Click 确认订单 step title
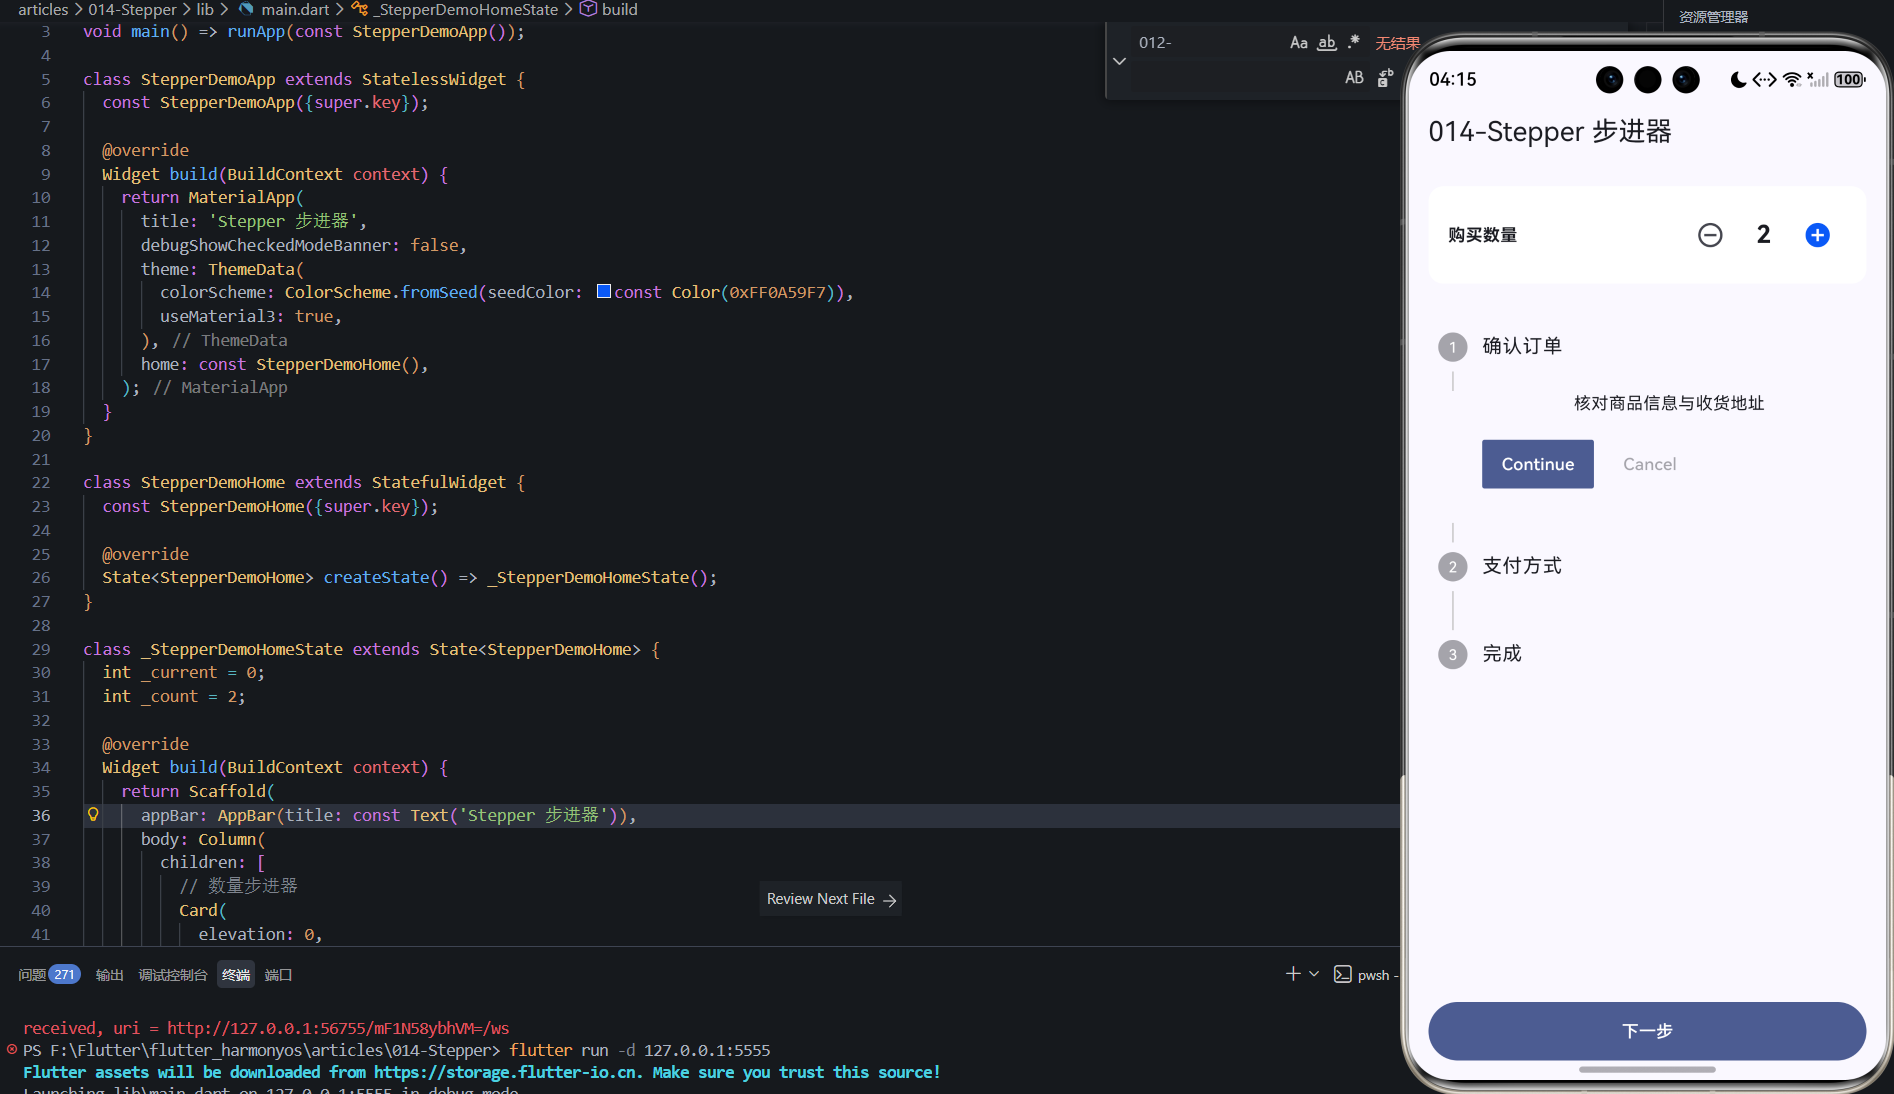1894x1094 pixels. point(1521,346)
